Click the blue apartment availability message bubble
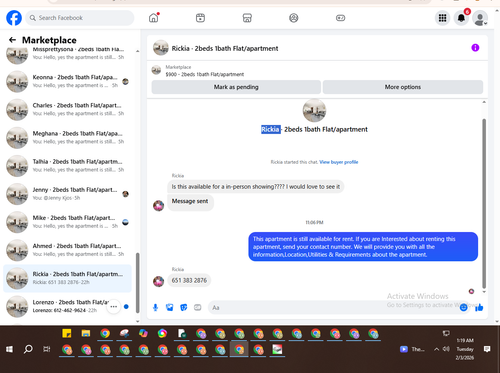 [363, 247]
